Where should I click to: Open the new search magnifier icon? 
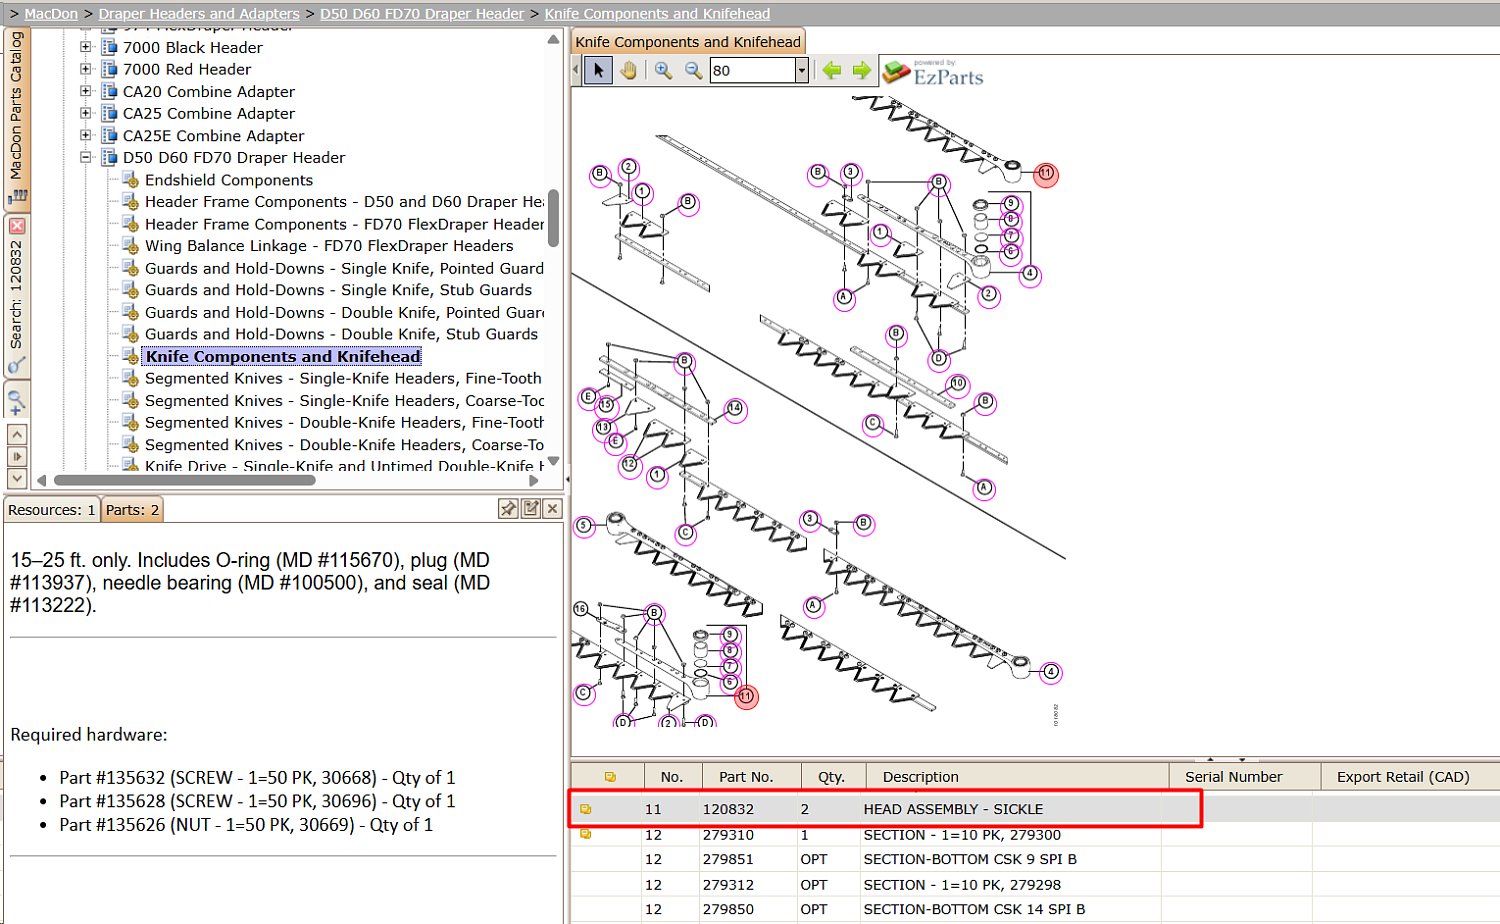[17, 403]
